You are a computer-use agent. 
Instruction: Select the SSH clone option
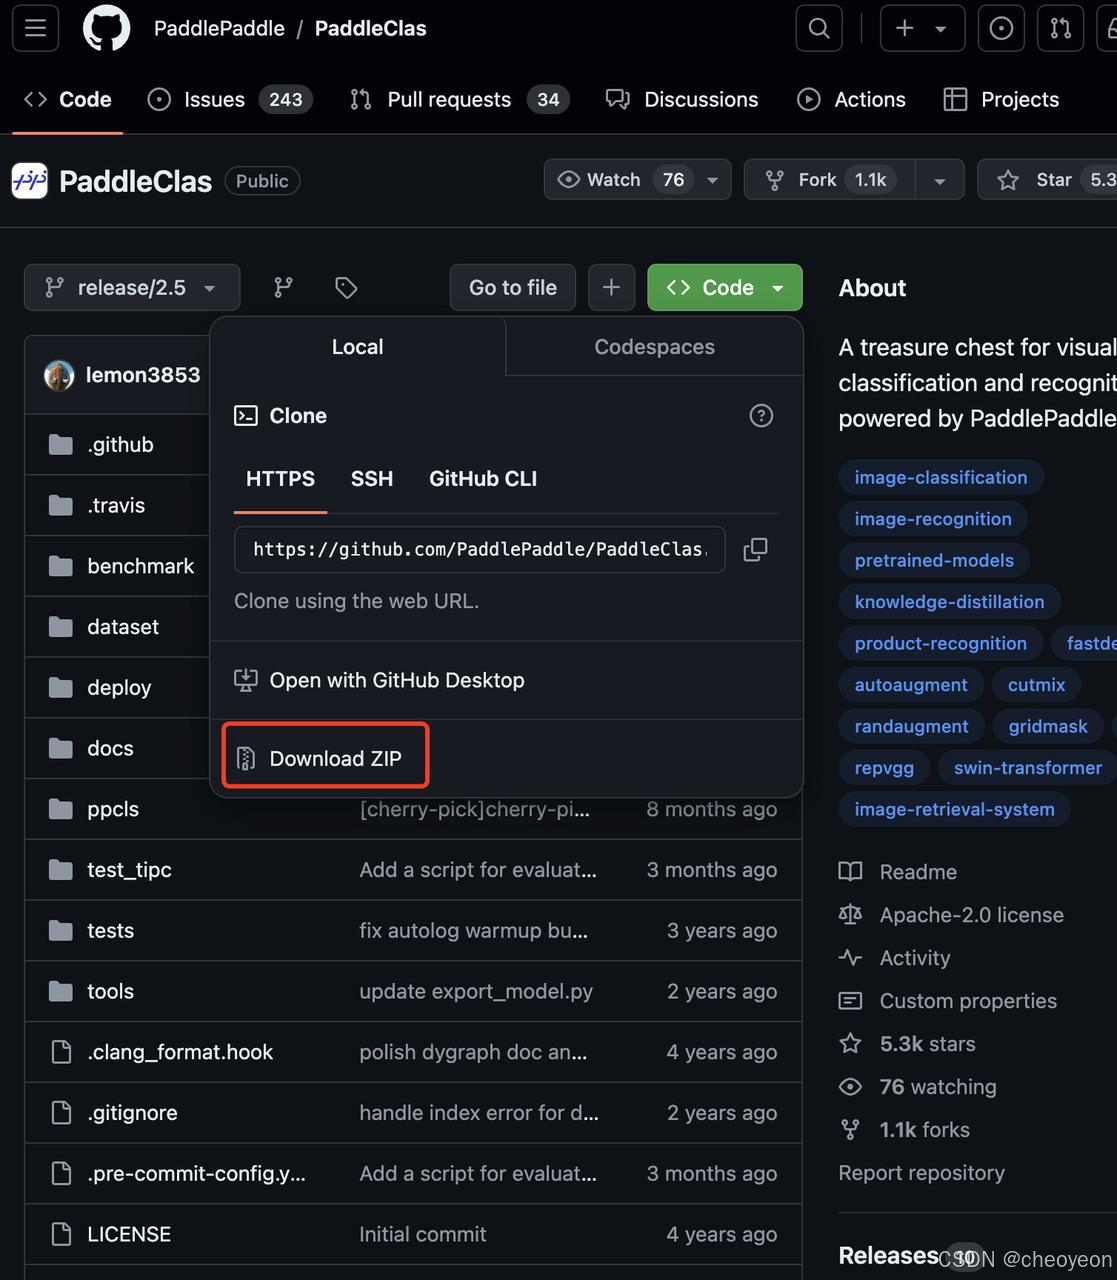[x=372, y=479]
